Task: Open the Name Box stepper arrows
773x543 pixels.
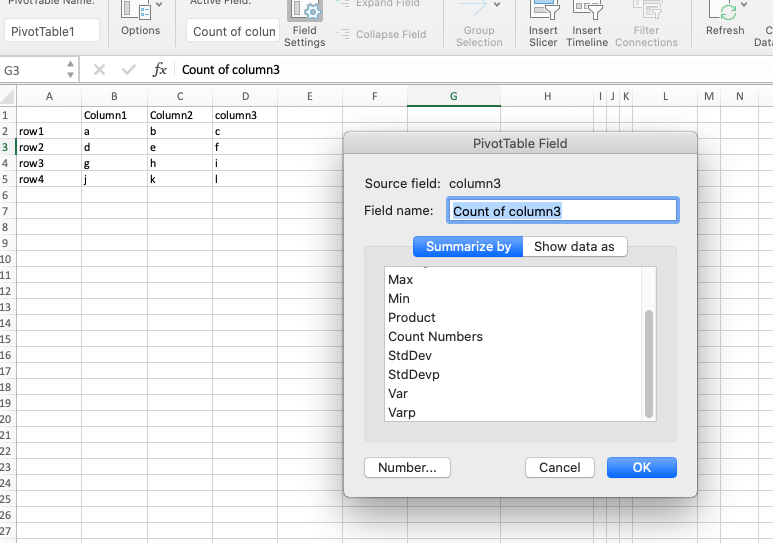Action: (x=70, y=70)
